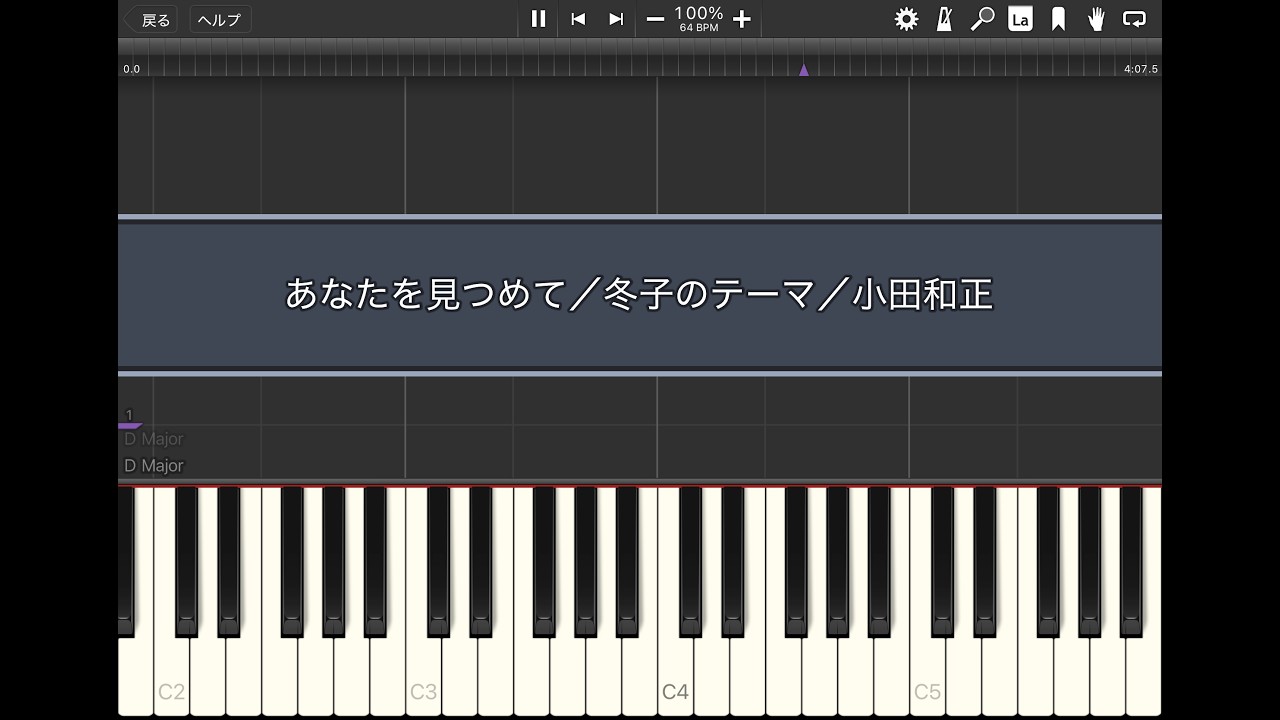
Task: Click the 100% 64 BPM tempo display
Action: click(x=699, y=19)
